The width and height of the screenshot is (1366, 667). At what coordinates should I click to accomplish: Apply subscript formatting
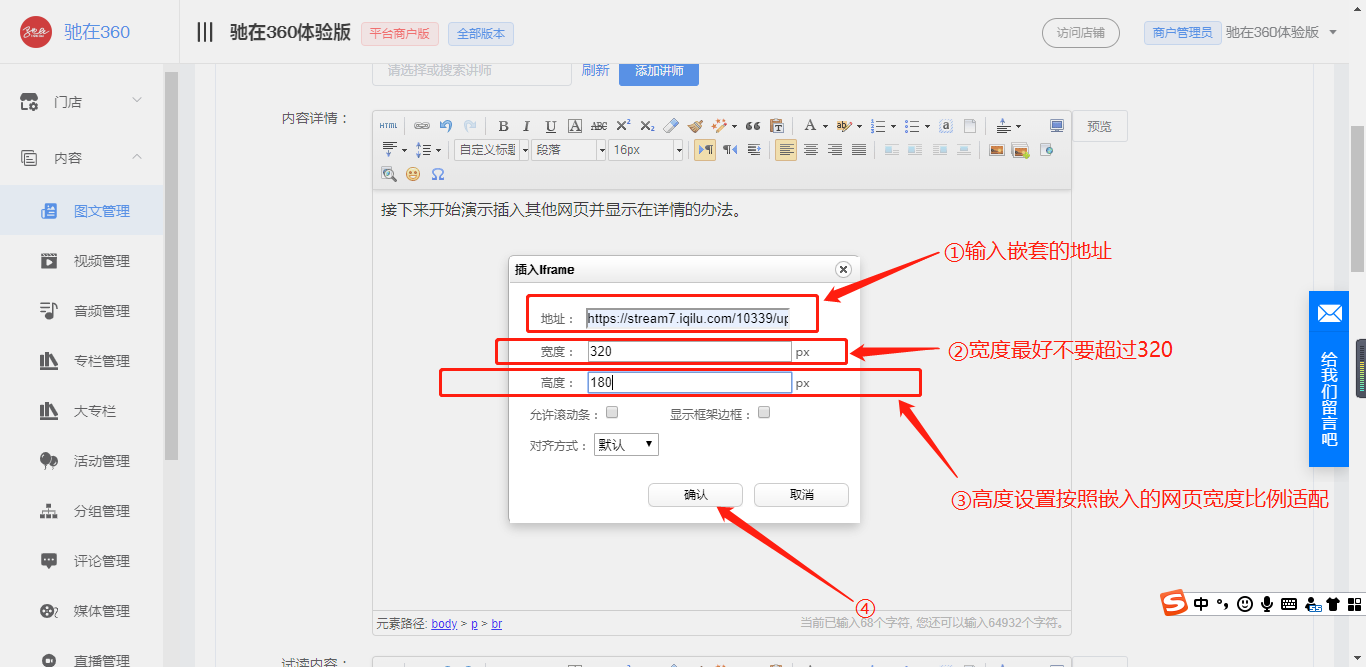647,126
